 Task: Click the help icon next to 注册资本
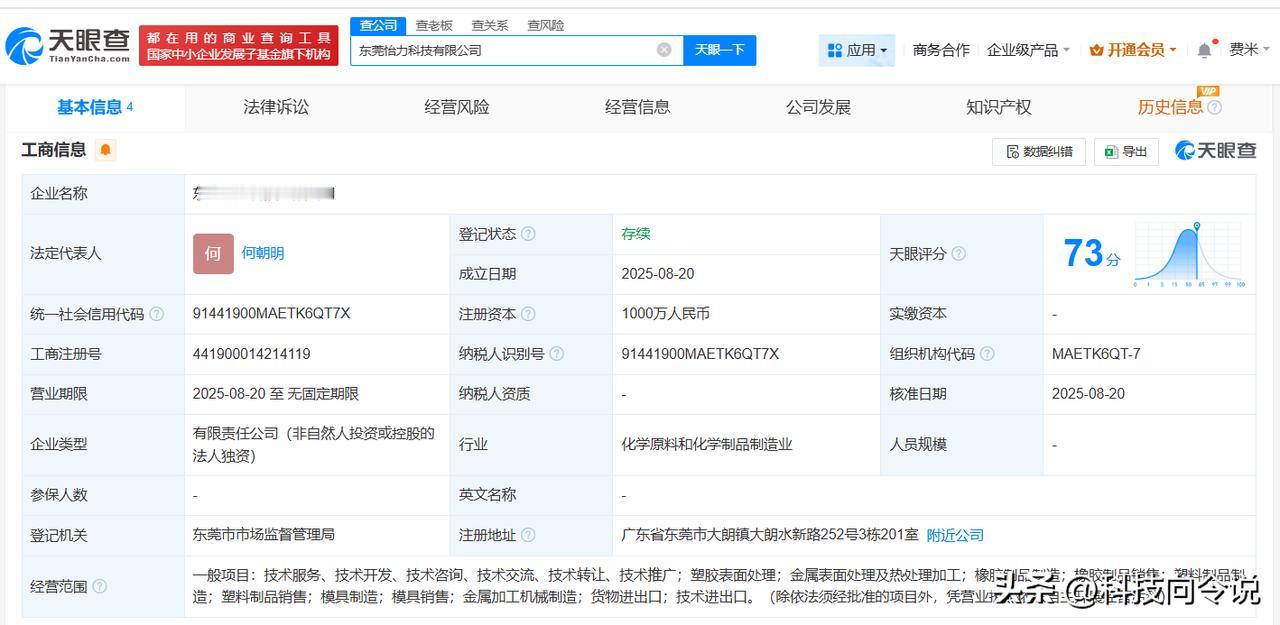pos(528,314)
